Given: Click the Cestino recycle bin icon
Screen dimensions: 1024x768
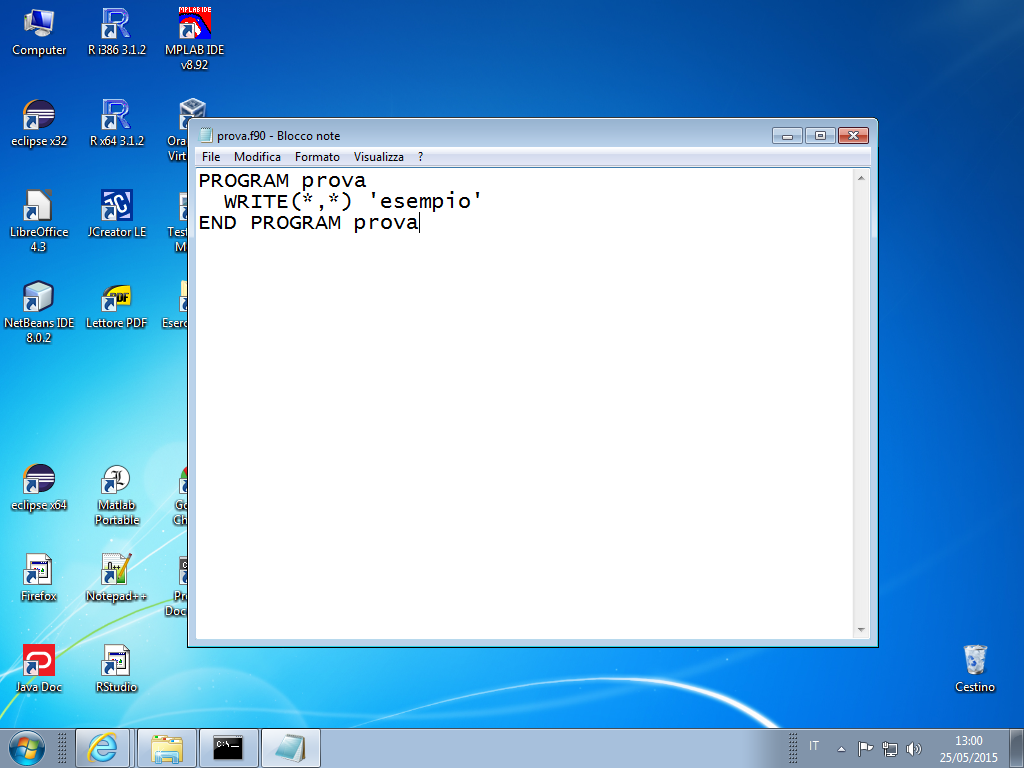Looking at the screenshot, I should pos(975,663).
